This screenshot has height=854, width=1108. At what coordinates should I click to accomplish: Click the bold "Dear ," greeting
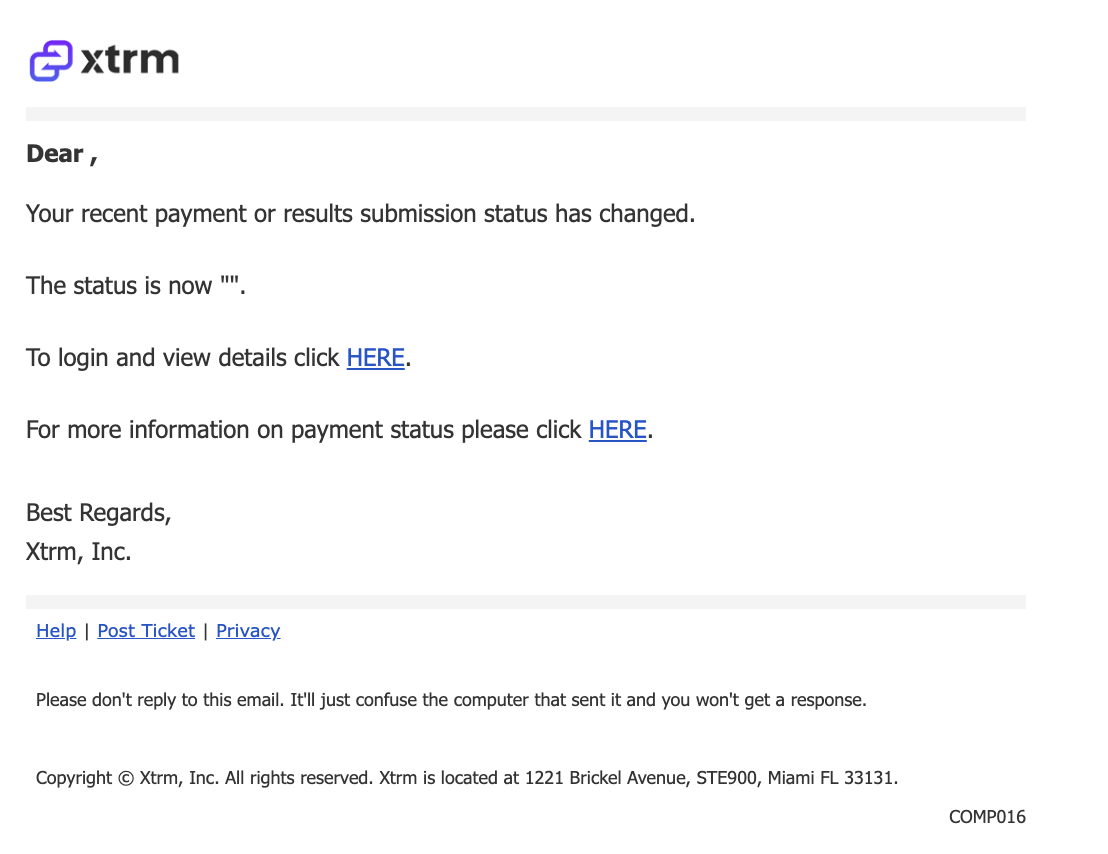[x=61, y=154]
